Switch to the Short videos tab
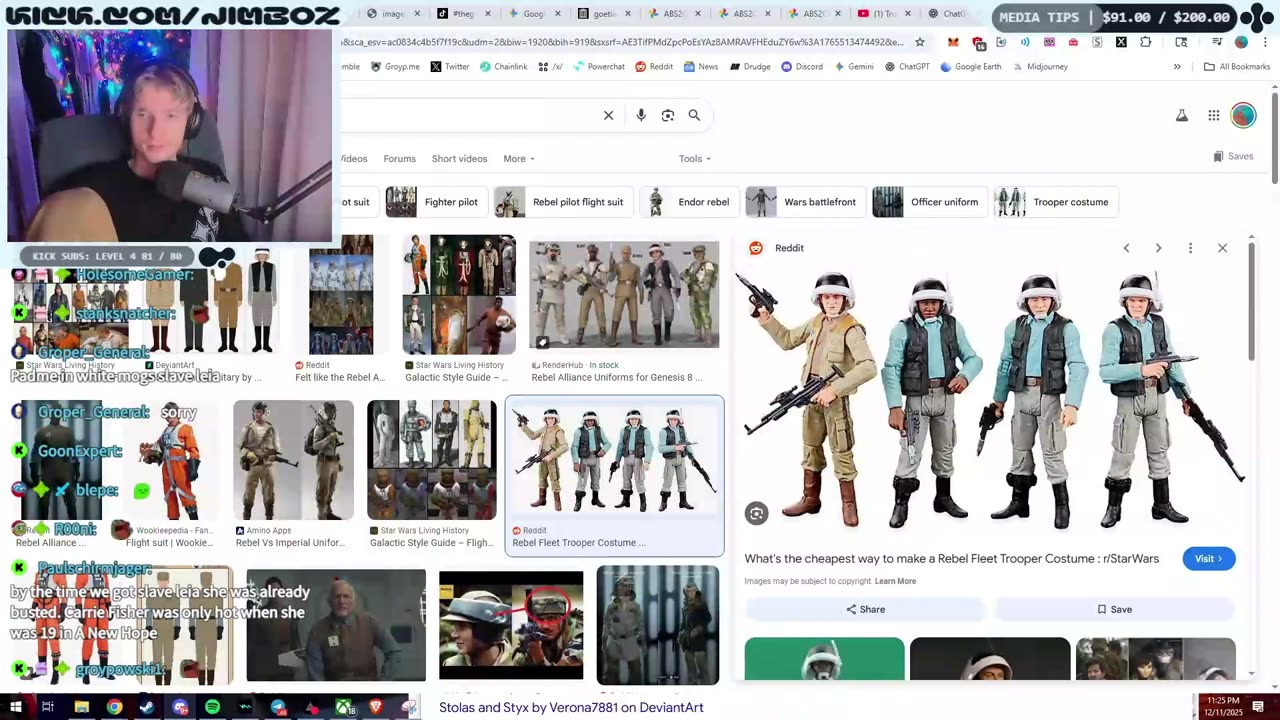This screenshot has width=1280, height=720. pyautogui.click(x=459, y=159)
